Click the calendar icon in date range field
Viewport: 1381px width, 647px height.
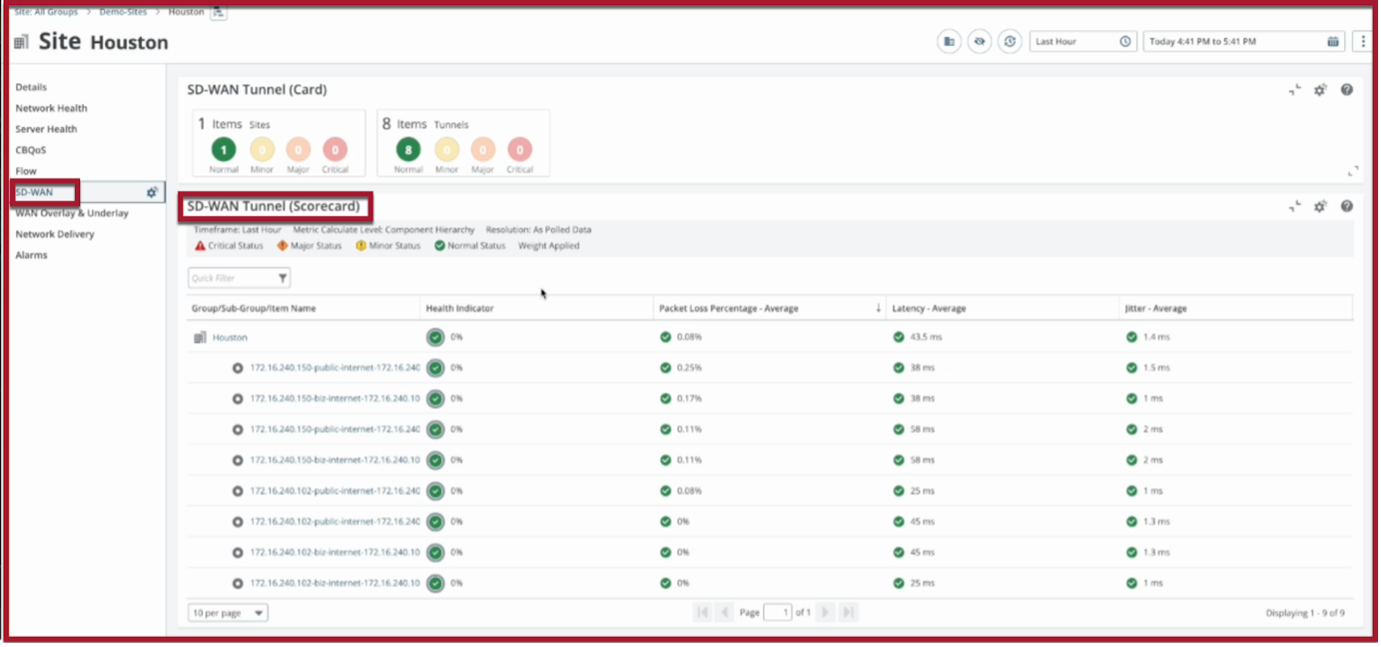[x=1333, y=42]
